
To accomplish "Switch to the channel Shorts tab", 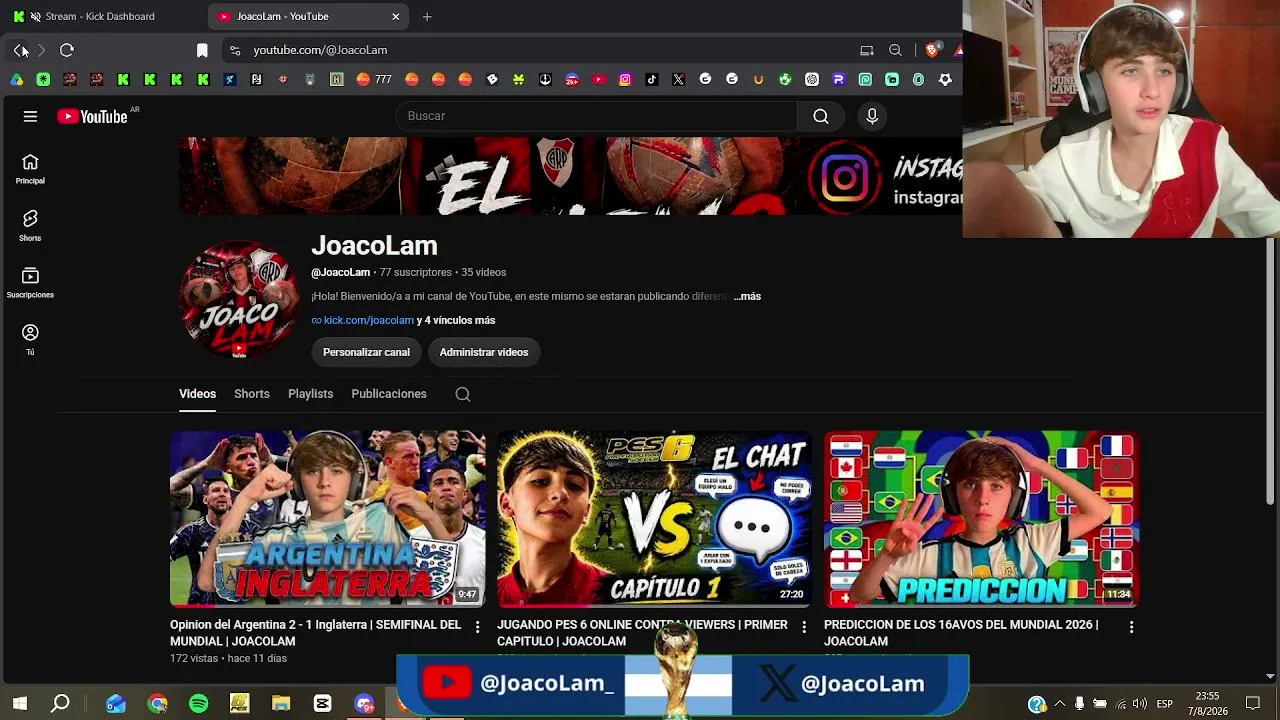I will point(252,394).
